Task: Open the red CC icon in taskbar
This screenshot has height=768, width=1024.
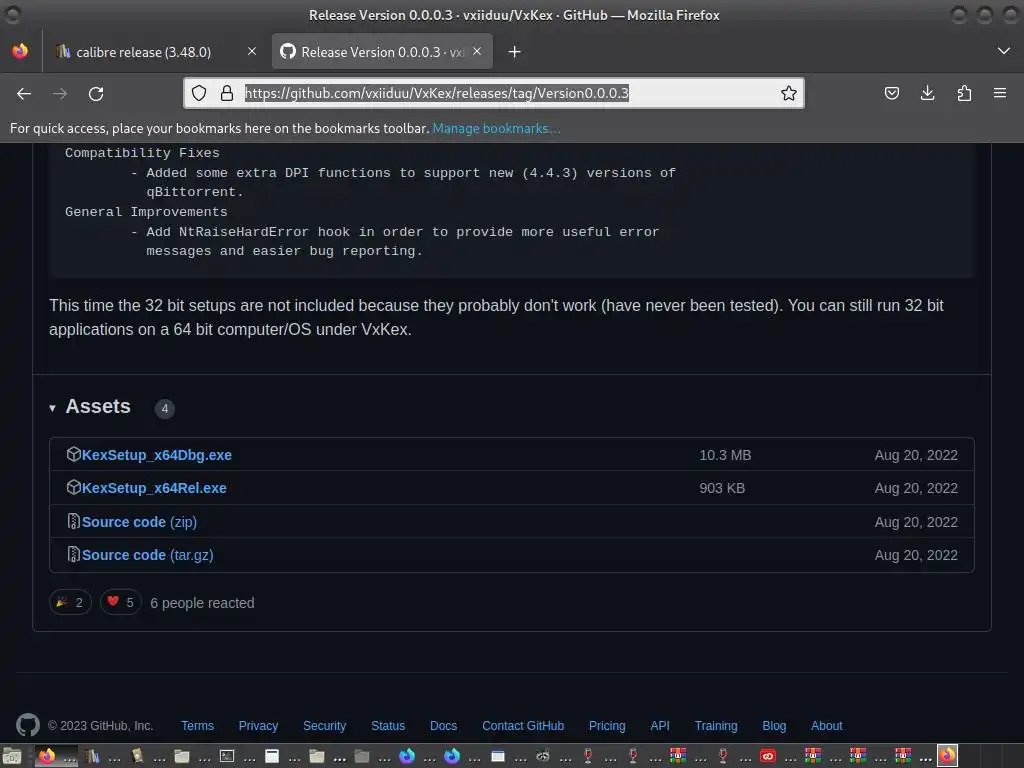Action: pyautogui.click(x=768, y=756)
